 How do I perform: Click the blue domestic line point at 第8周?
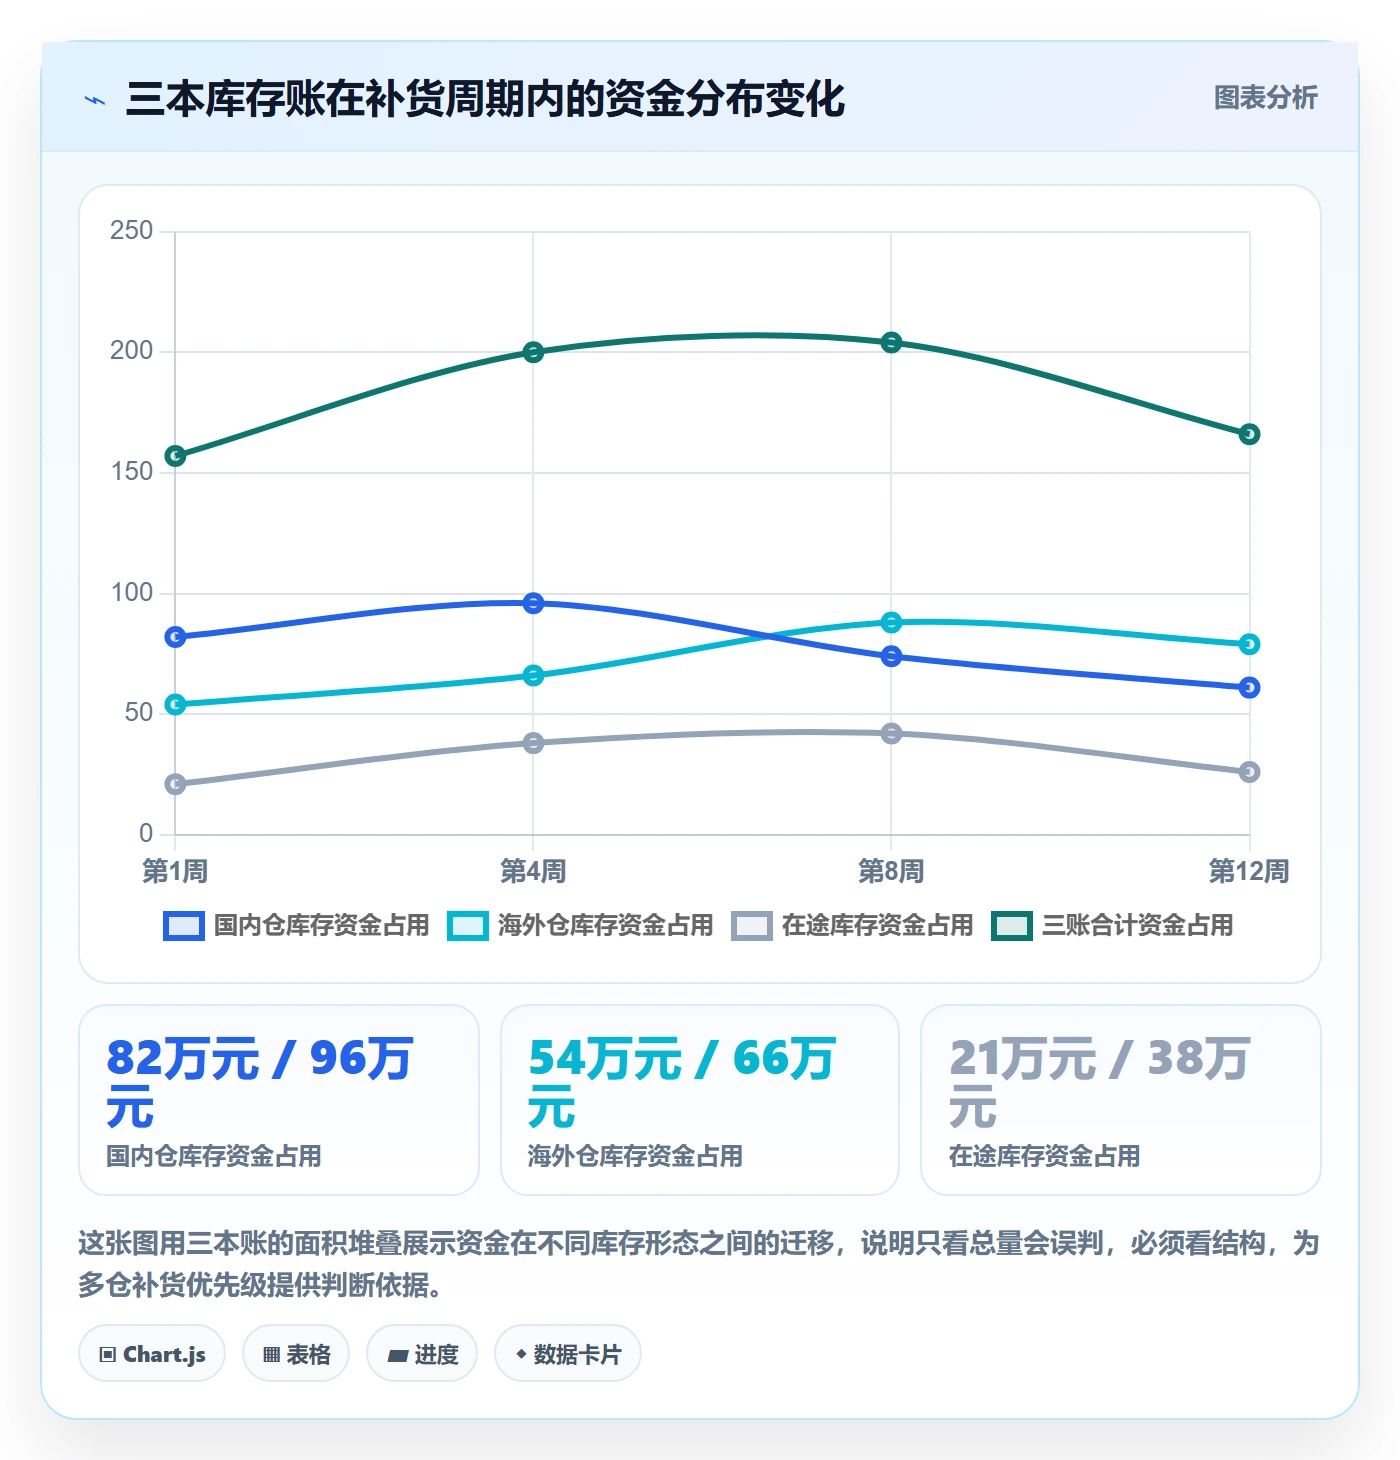coord(891,656)
